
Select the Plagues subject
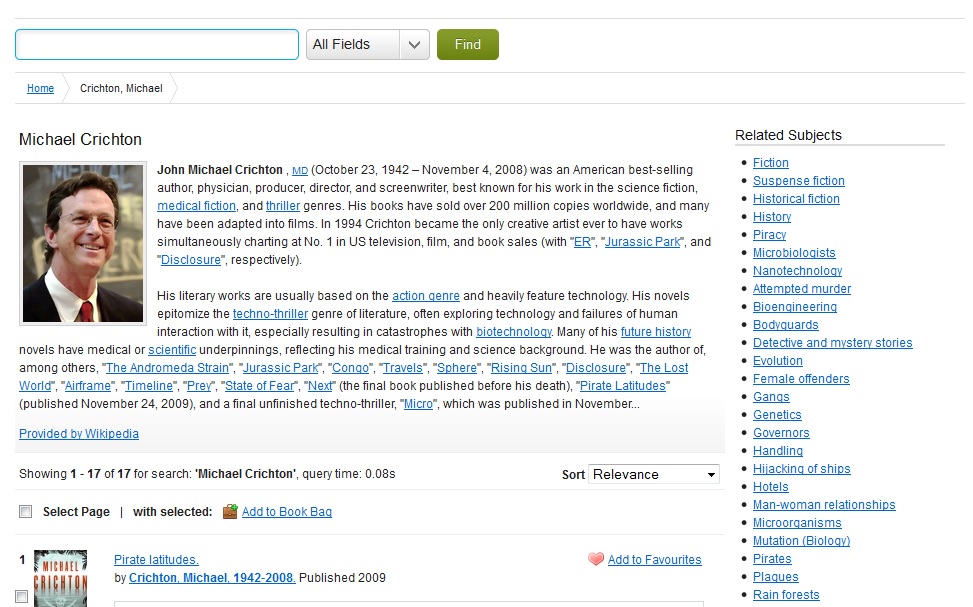tap(776, 577)
